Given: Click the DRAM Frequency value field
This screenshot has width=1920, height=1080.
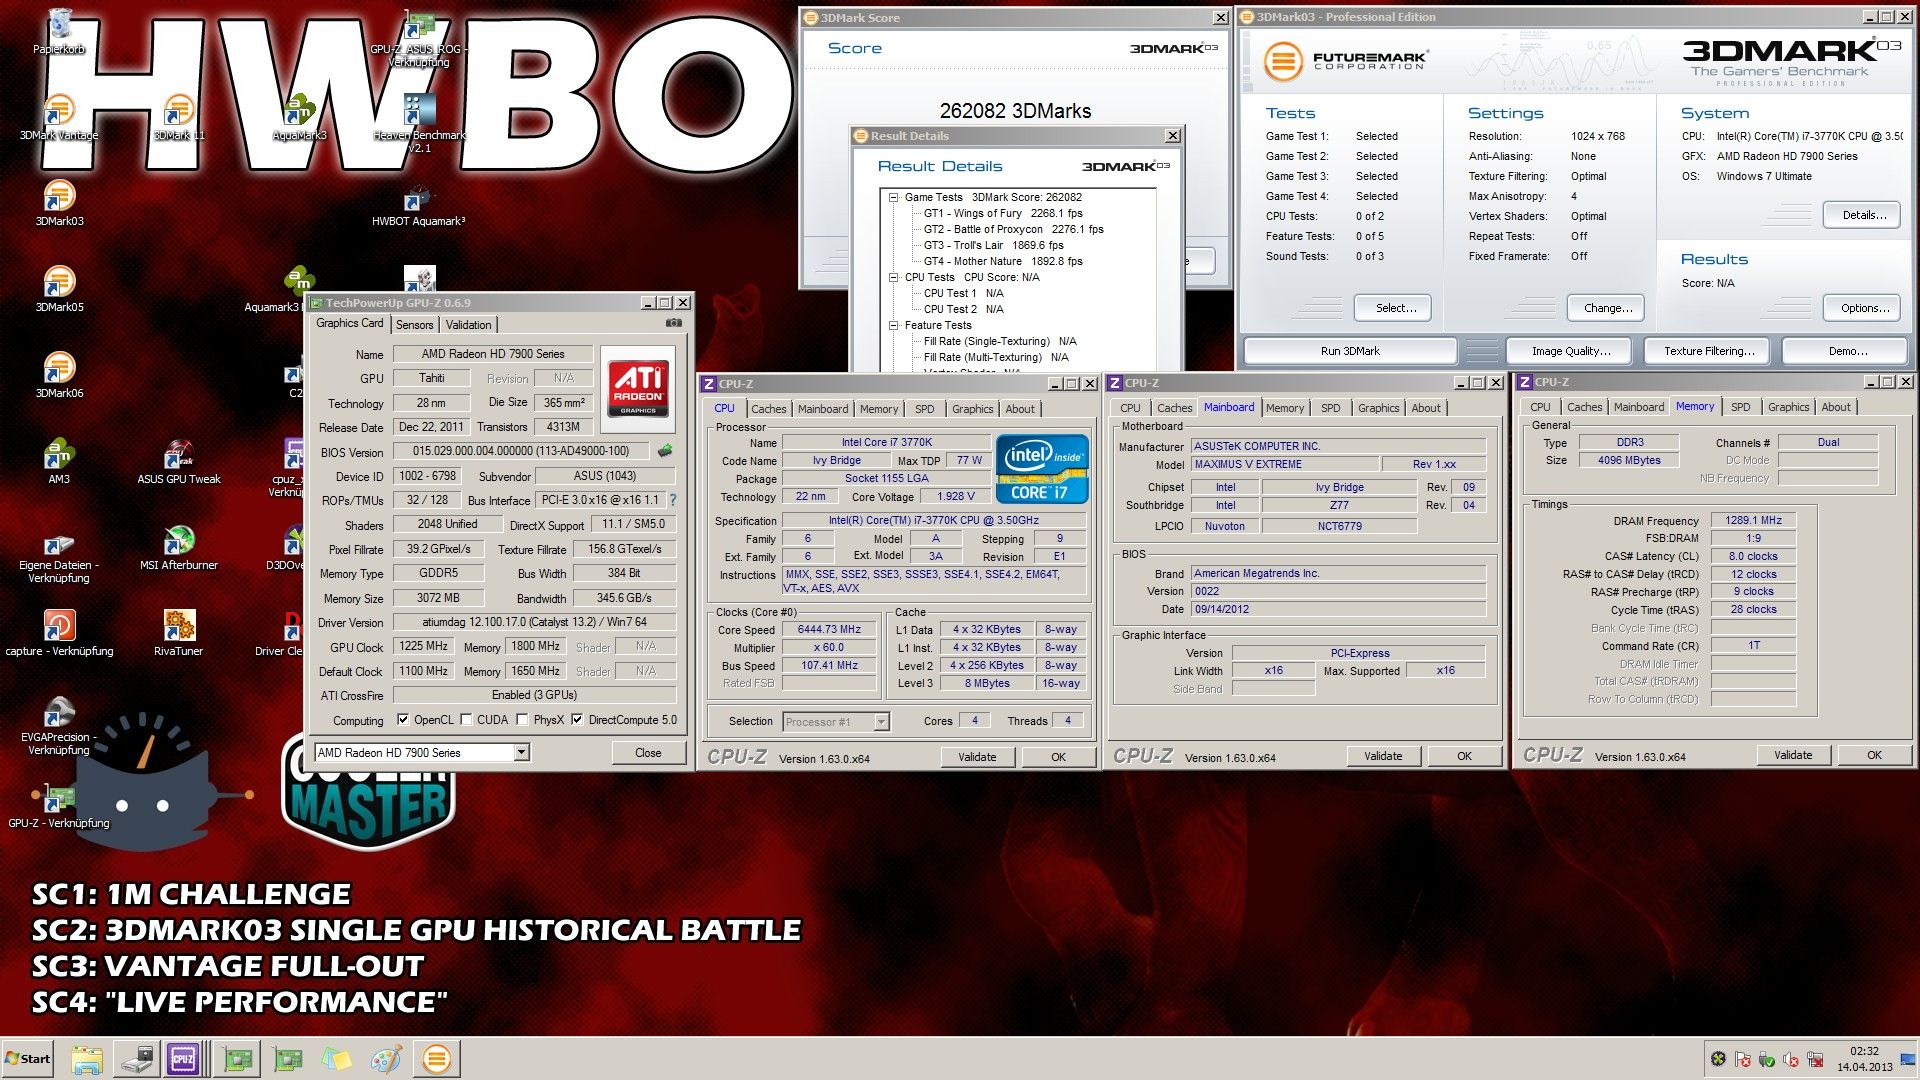Looking at the screenshot, I should coord(1753,521).
